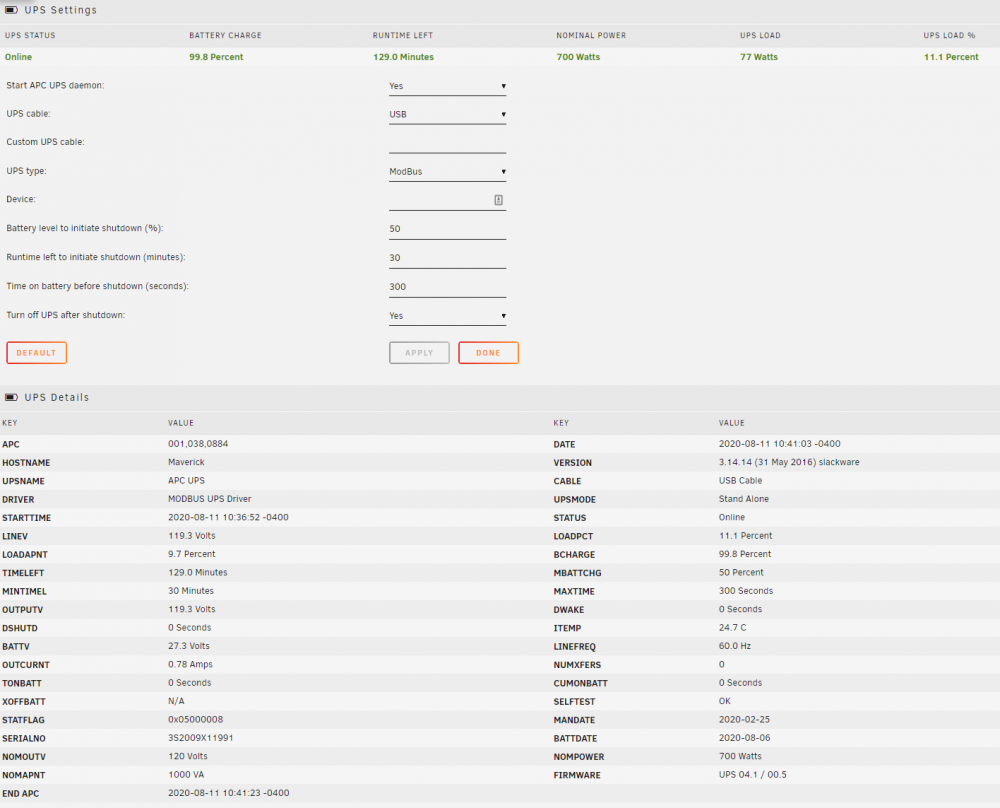Select the VERSION value 3.14.14 slackware

coord(790,462)
